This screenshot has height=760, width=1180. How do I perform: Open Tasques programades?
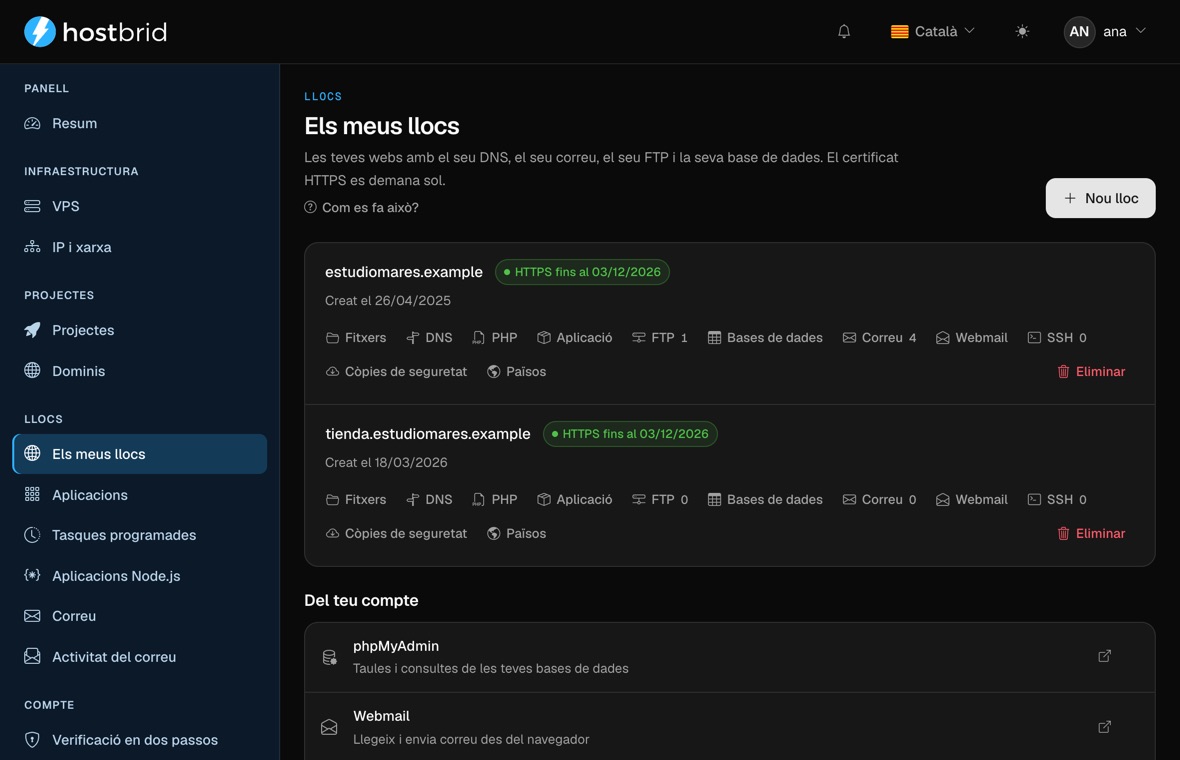point(140,535)
